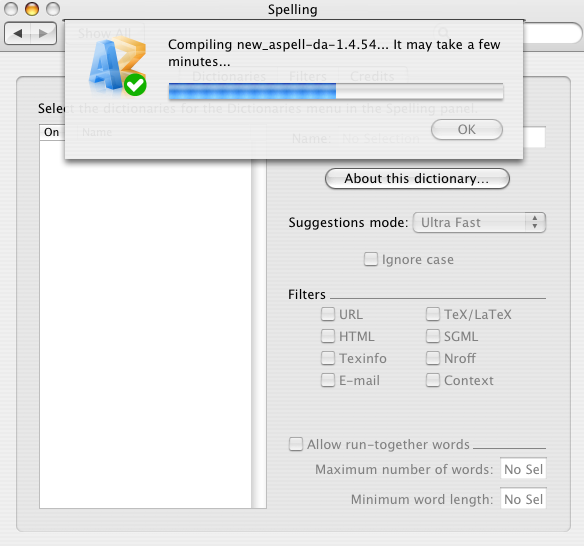Click the back navigation arrow

point(18,34)
